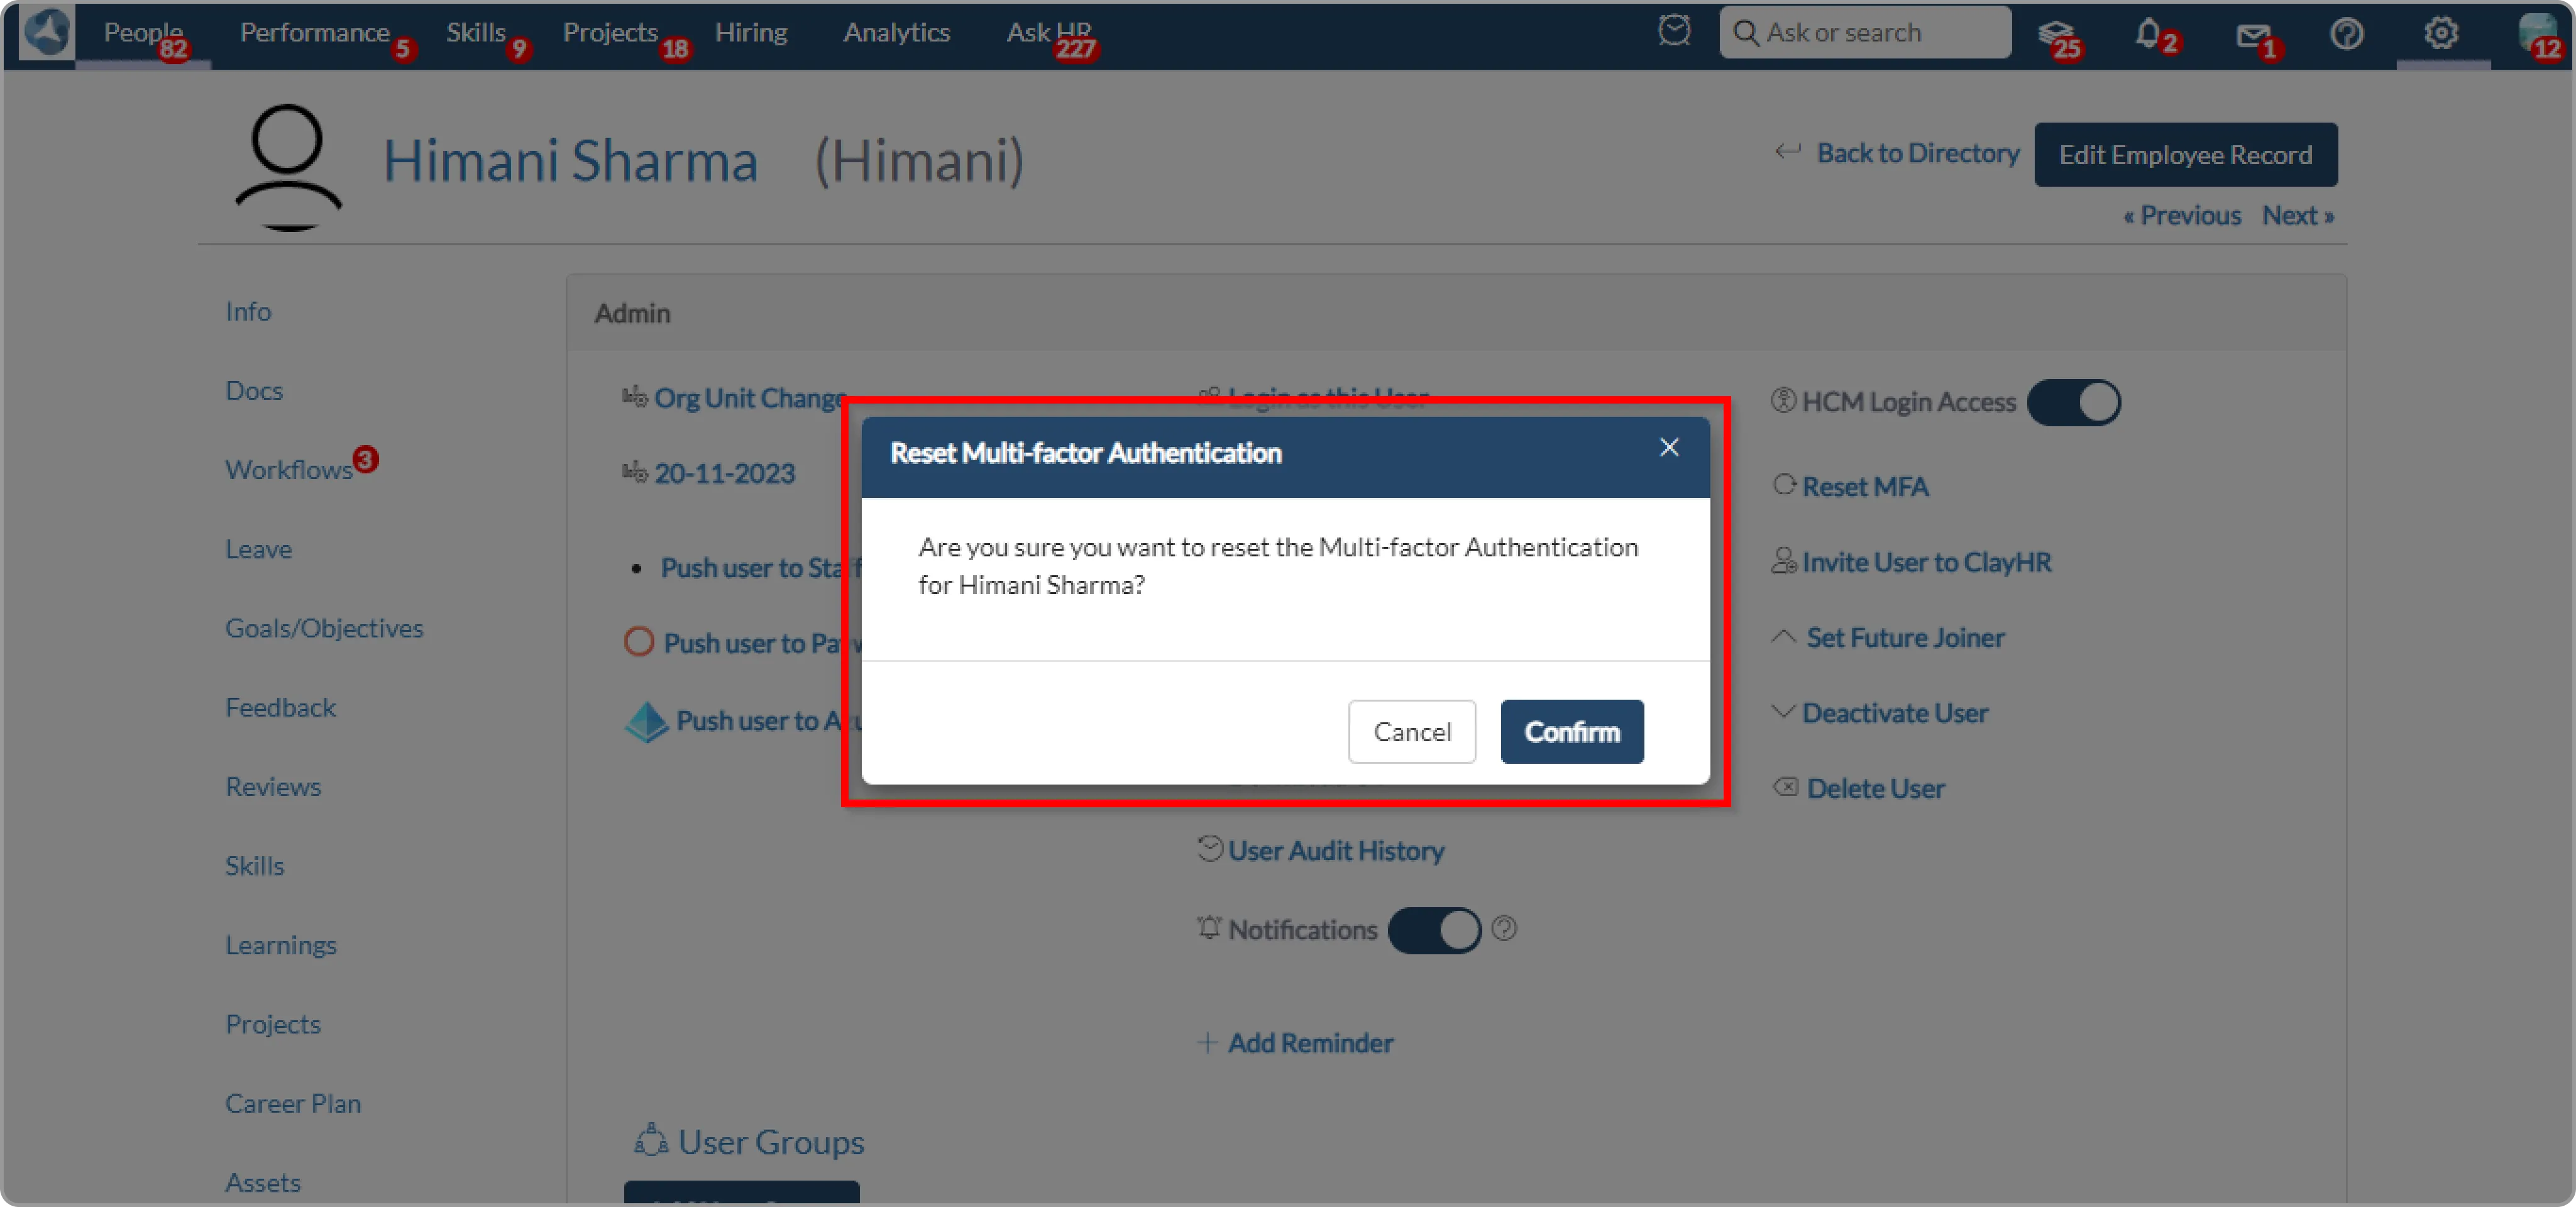This screenshot has width=2576, height=1207.
Task: Open the People menu
Action: pyautogui.click(x=142, y=33)
